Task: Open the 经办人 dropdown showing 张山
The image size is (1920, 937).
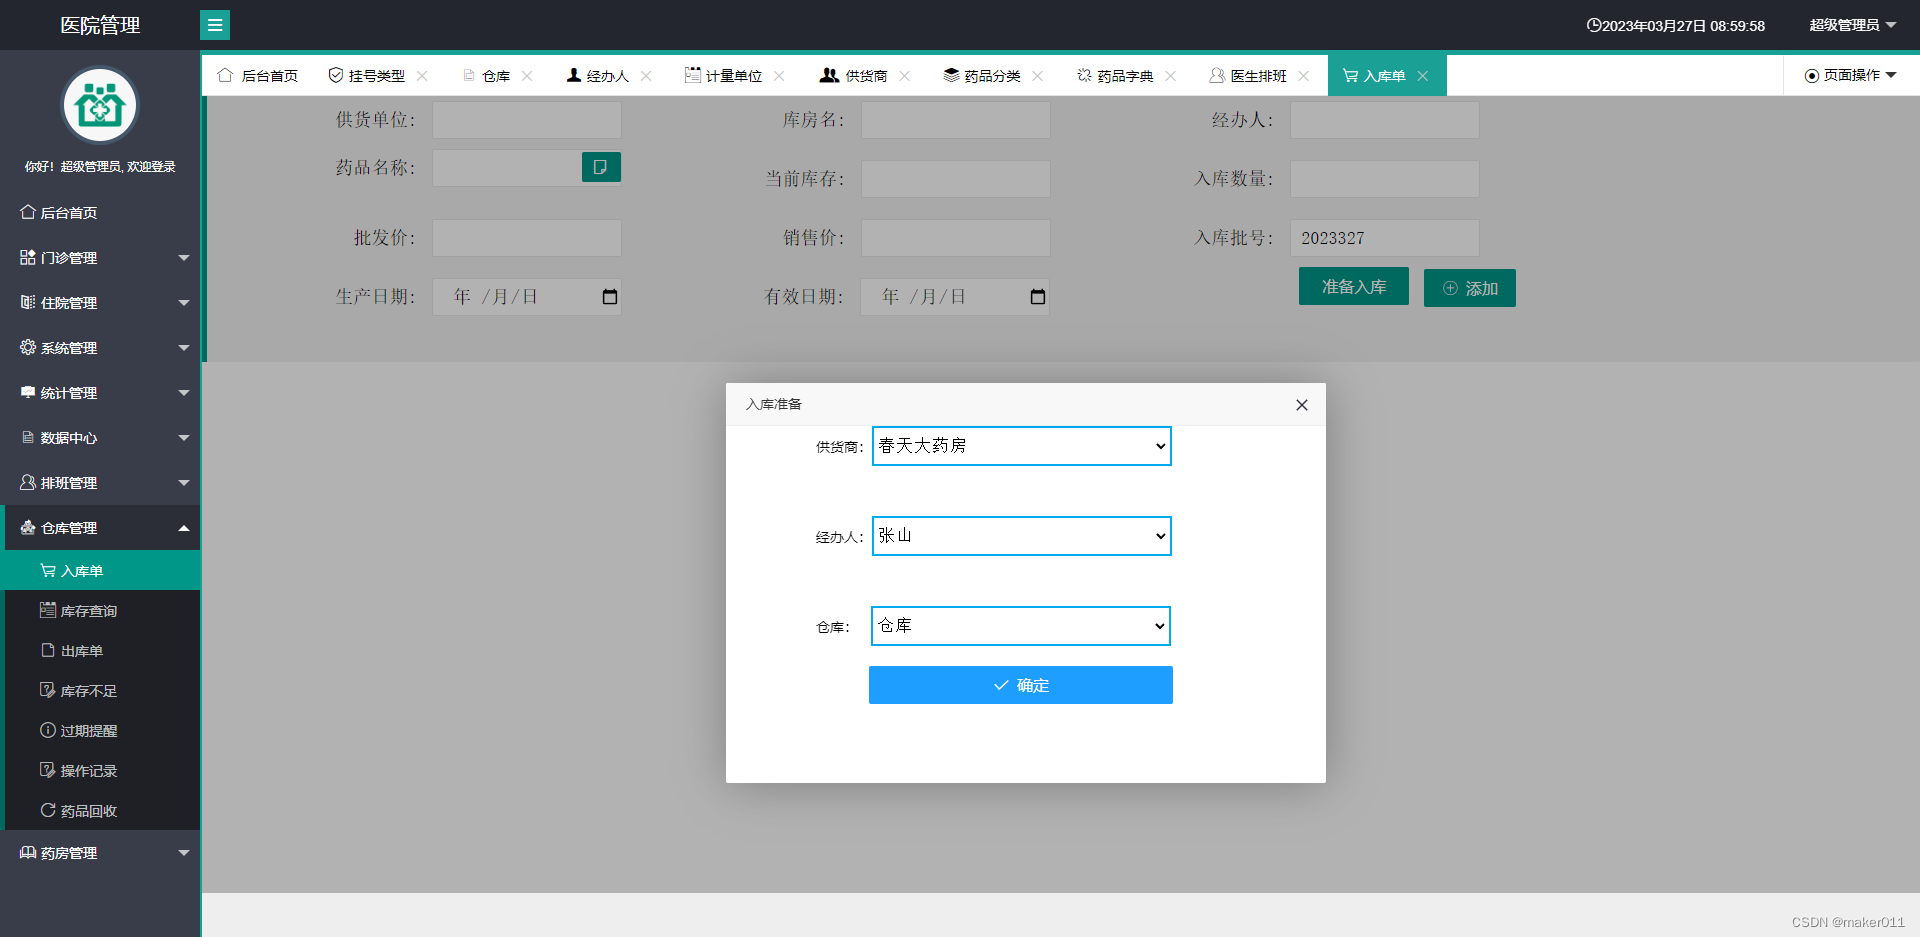Action: pyautogui.click(x=1021, y=536)
